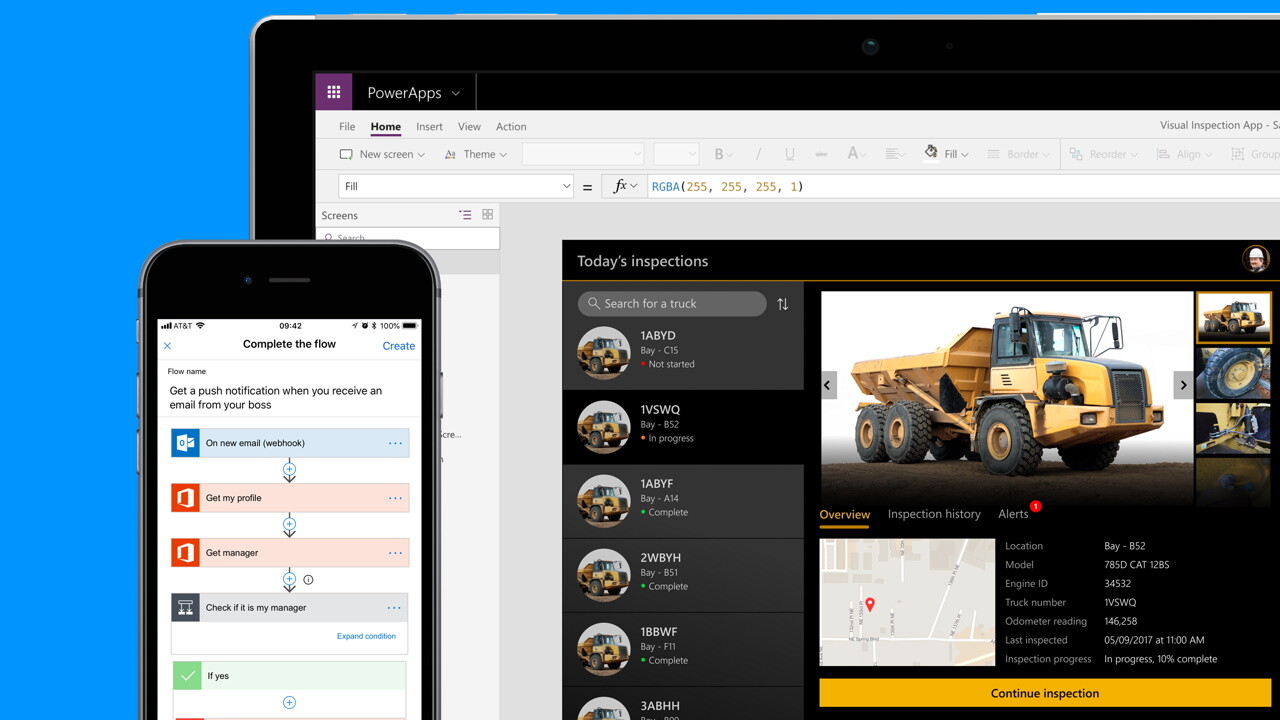Switch Screens panel to tree list view
This screenshot has height=720, width=1280.
tap(465, 215)
